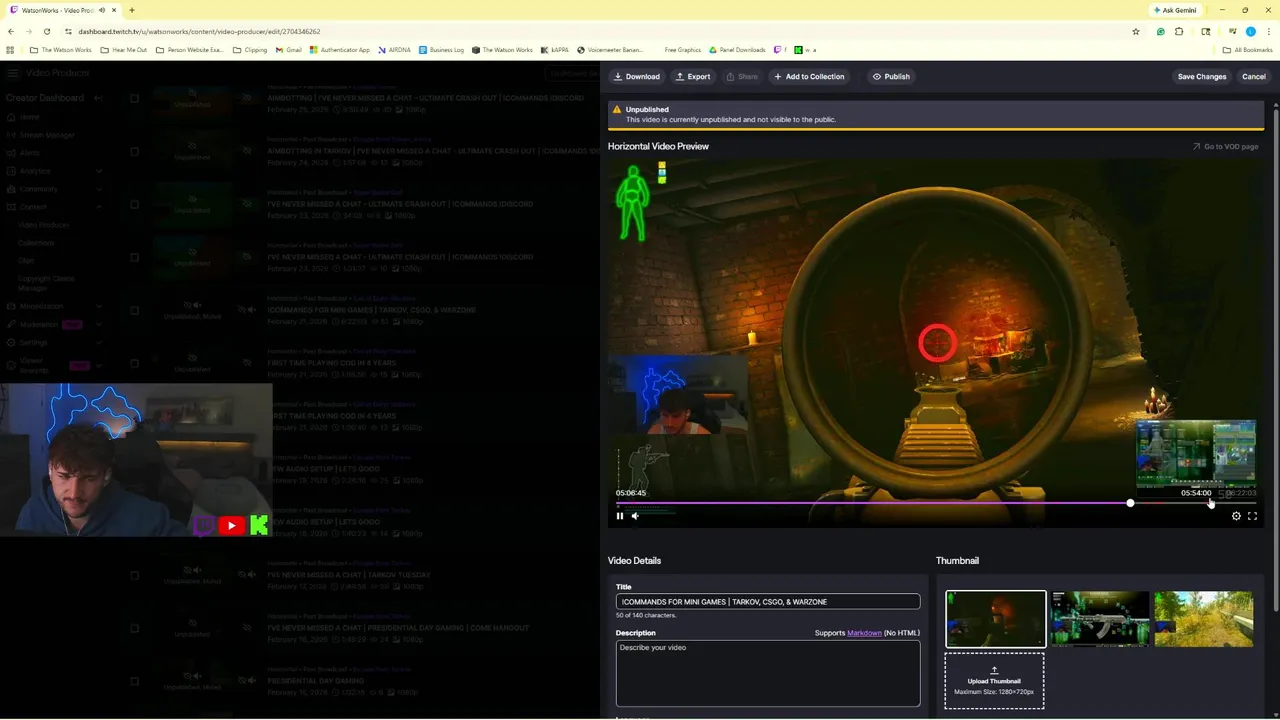This screenshot has width=1280, height=720.
Task: Open the Business Log bookmark
Action: tap(441, 50)
